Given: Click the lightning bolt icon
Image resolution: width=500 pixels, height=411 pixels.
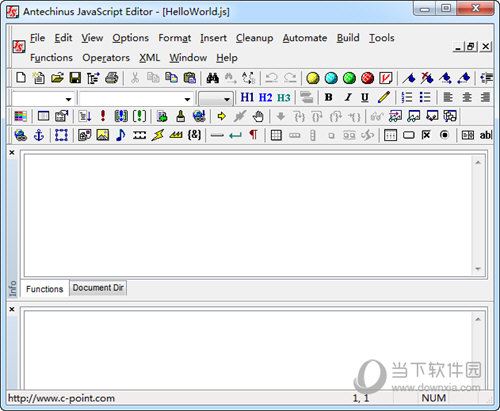Looking at the screenshot, I should click(x=157, y=135).
